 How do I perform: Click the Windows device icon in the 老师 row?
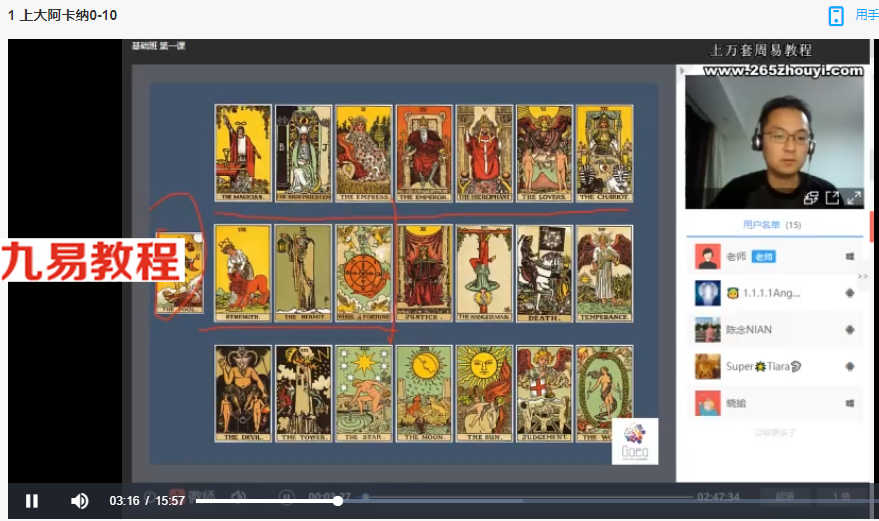850,256
